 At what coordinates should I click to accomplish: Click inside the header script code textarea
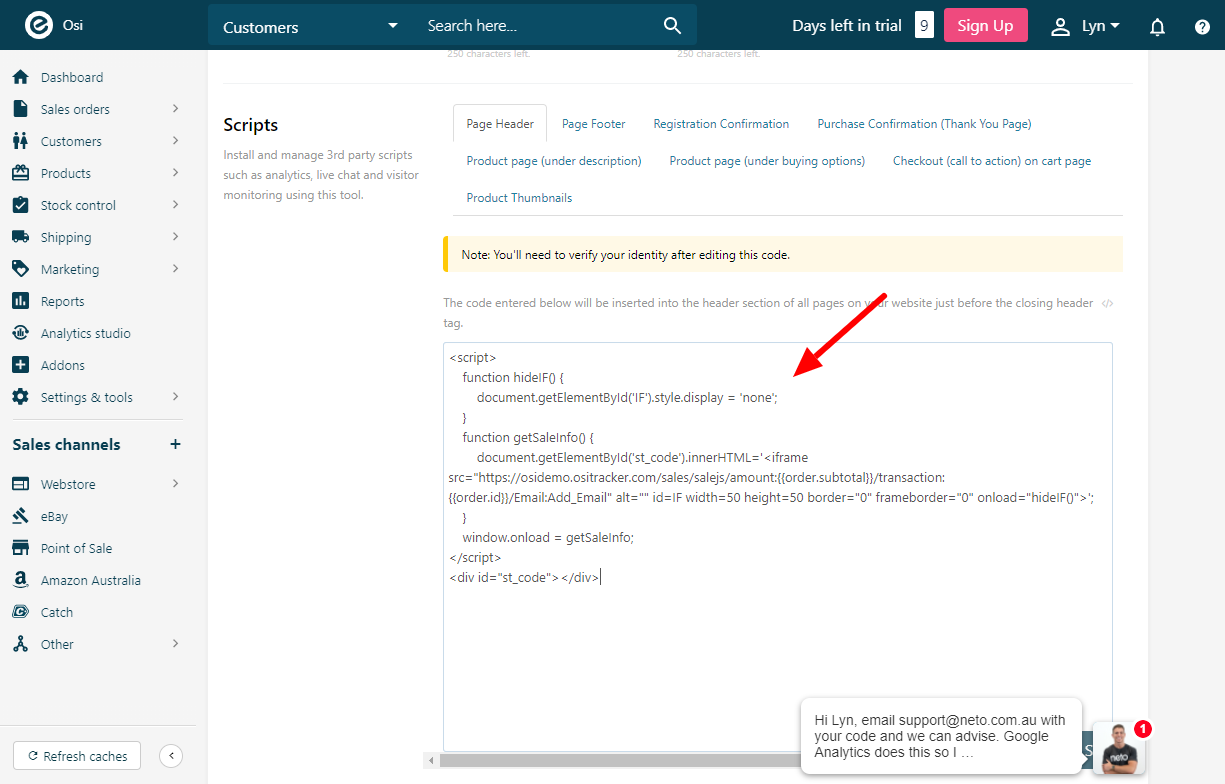pos(778,546)
